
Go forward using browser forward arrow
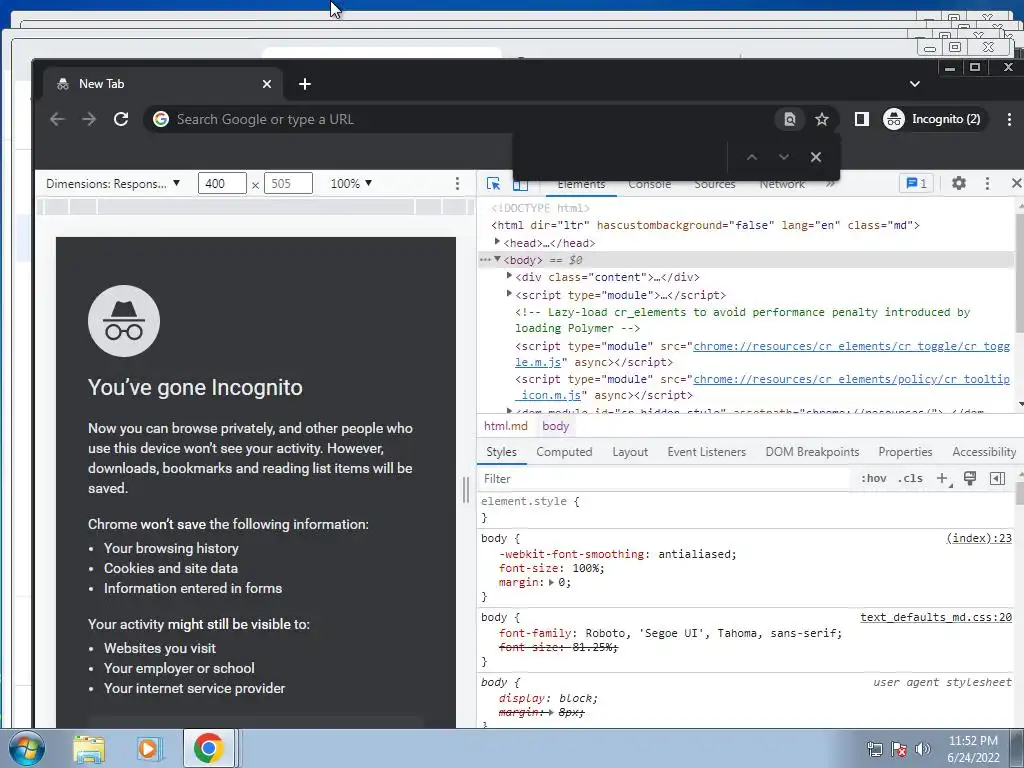coord(89,119)
